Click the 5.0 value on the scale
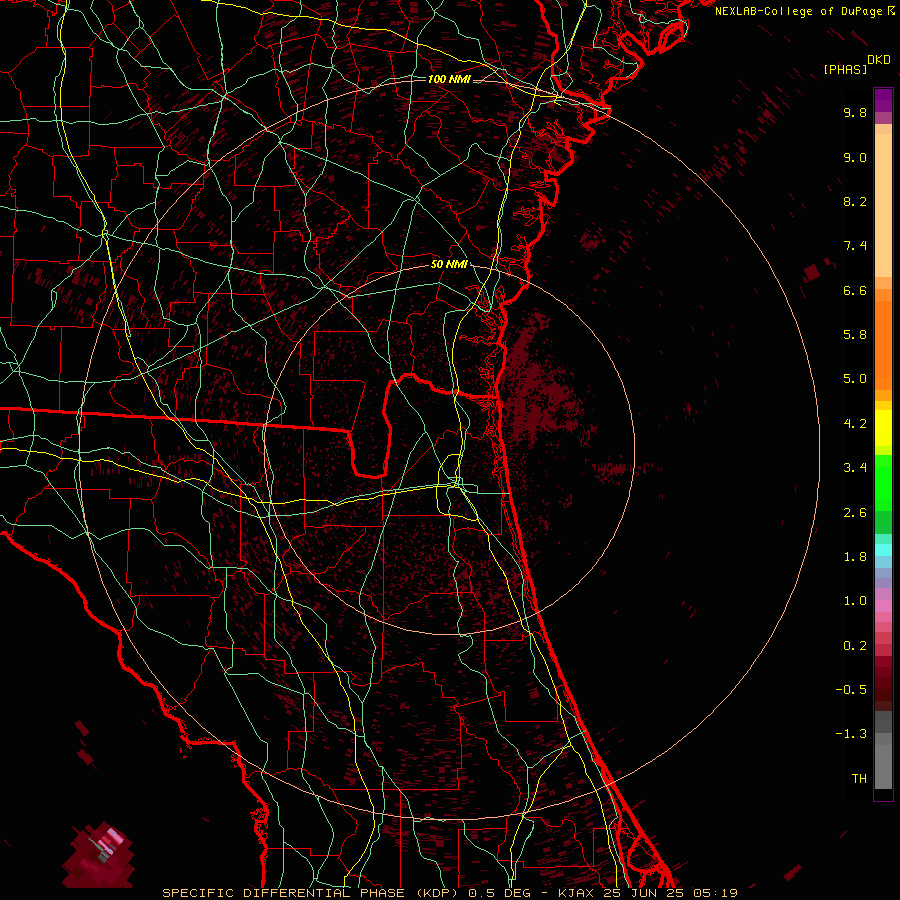Image resolution: width=900 pixels, height=900 pixels. [x=855, y=379]
